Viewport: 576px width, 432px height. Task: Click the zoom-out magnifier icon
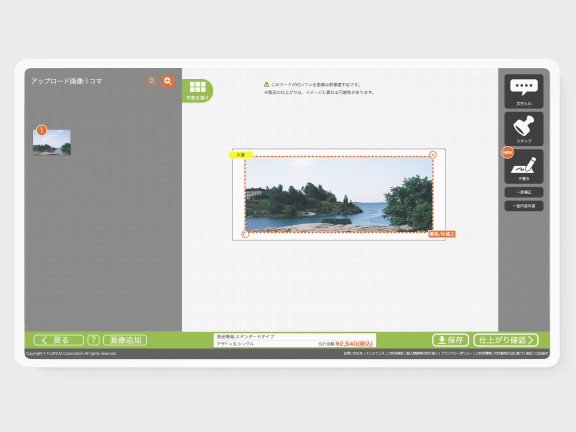pyautogui.click(x=152, y=81)
